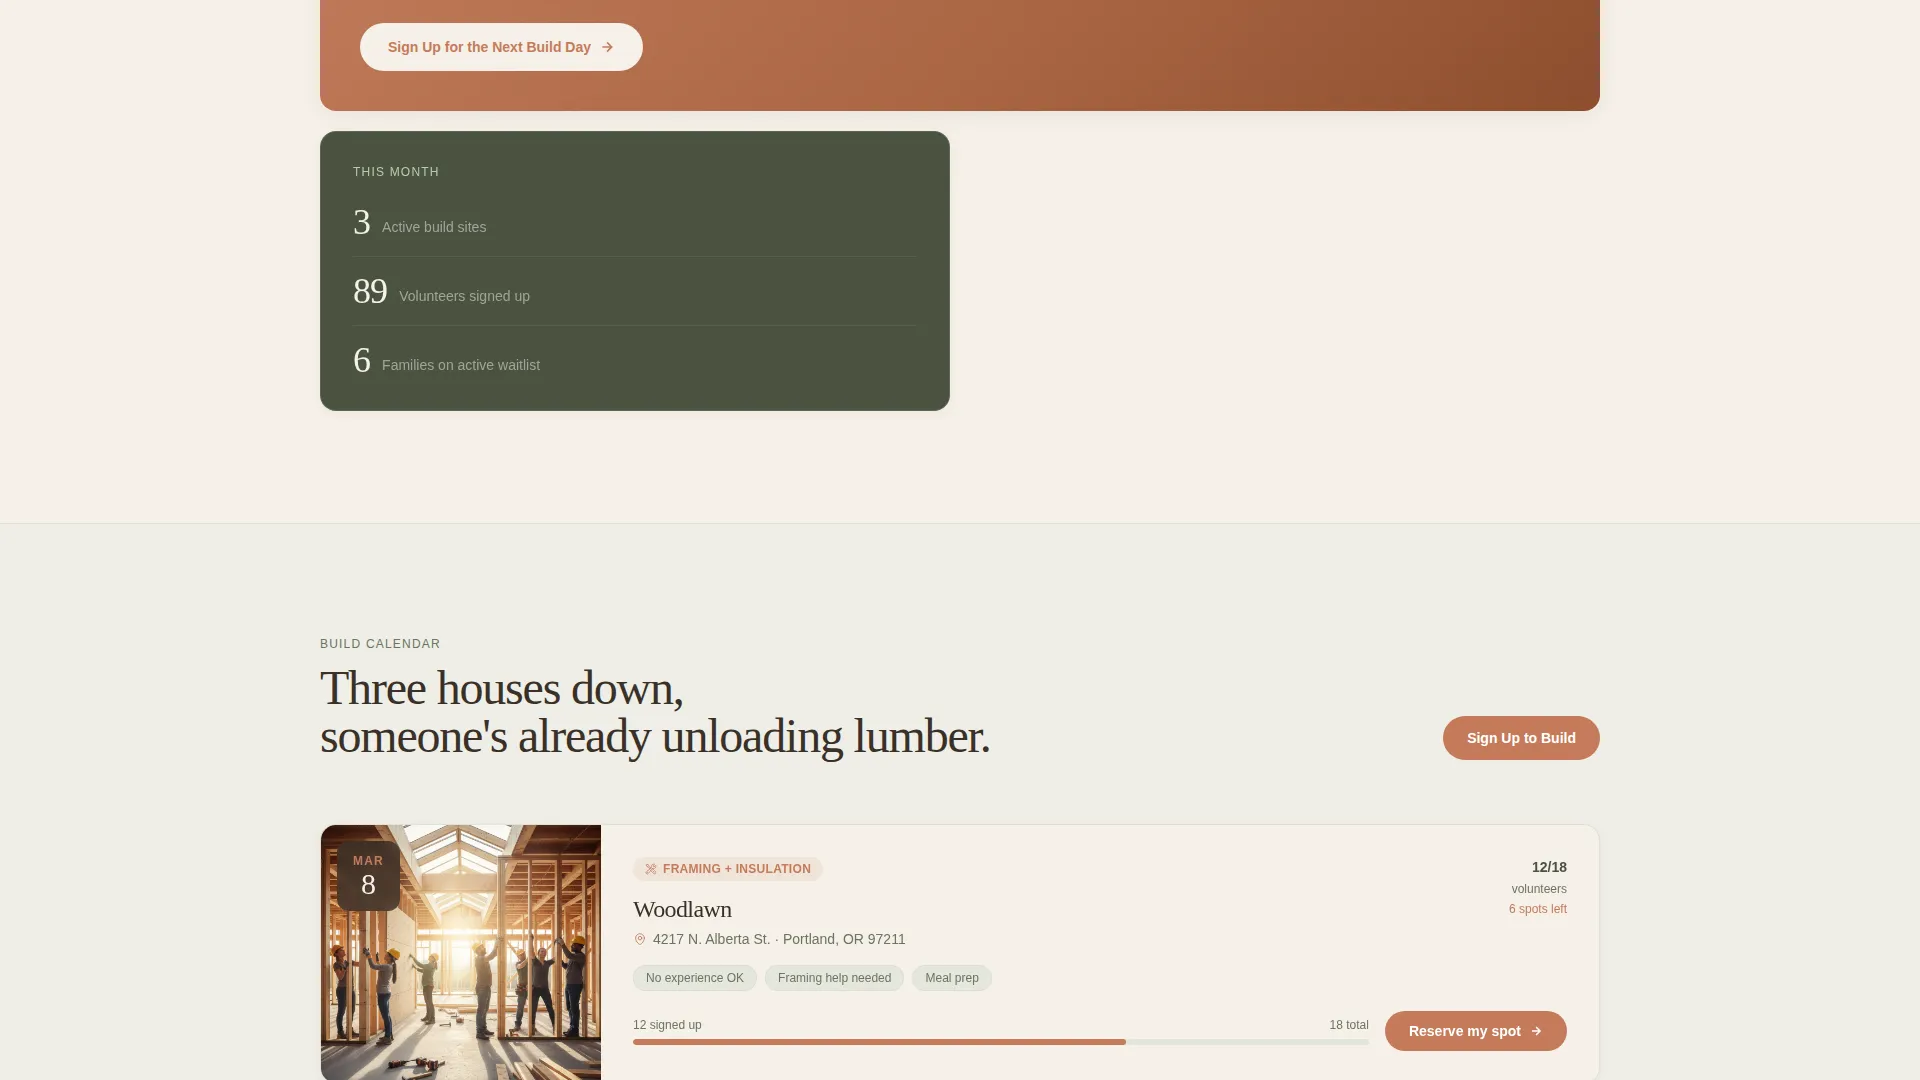Open the Woodlawn build site photo
1920x1080 pixels.
tap(461, 952)
